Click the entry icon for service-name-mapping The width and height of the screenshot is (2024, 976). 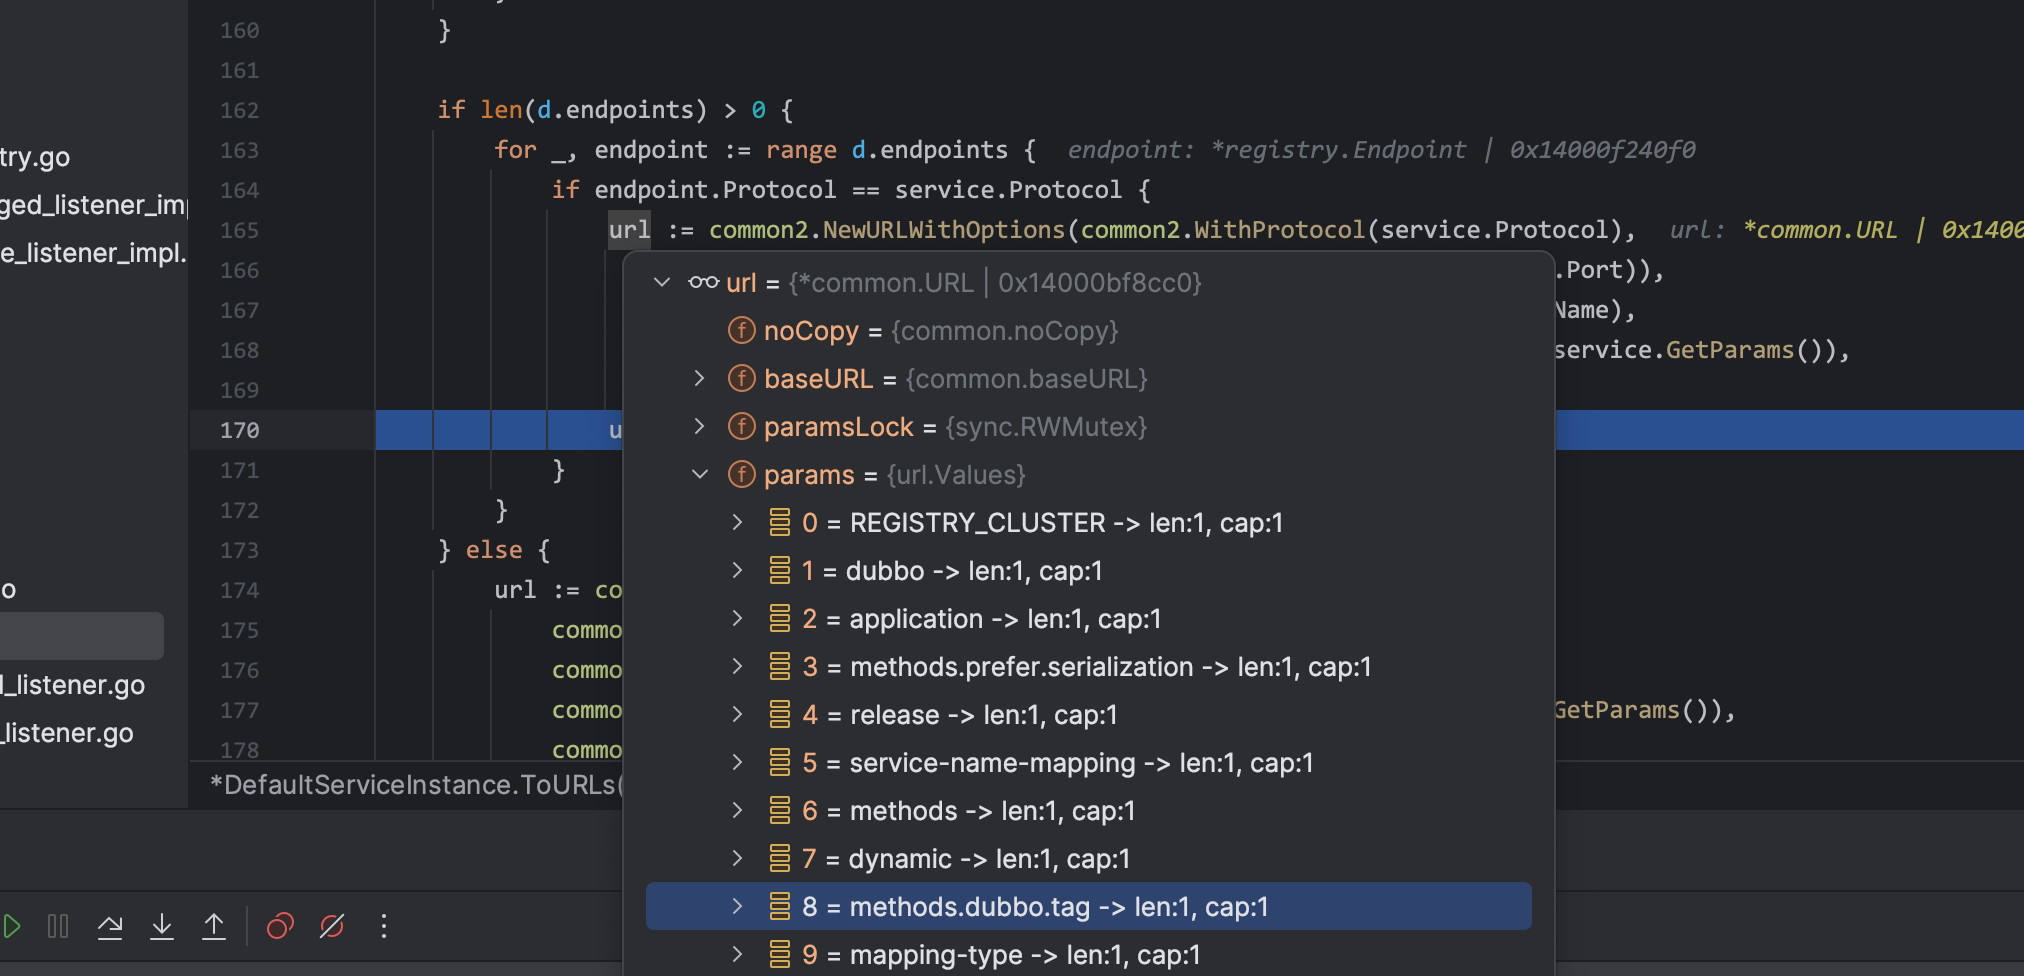tap(780, 762)
